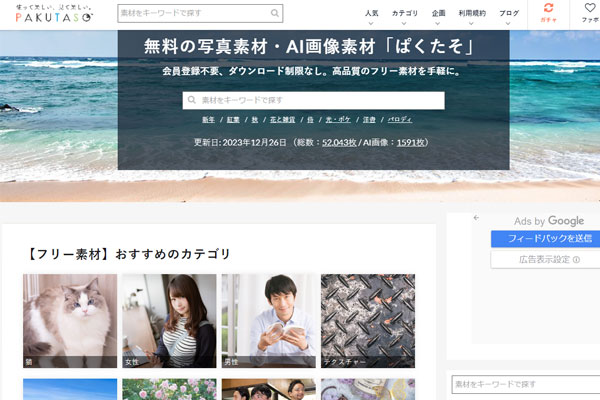Click the back arrow in the Google ads panel

click(x=476, y=218)
